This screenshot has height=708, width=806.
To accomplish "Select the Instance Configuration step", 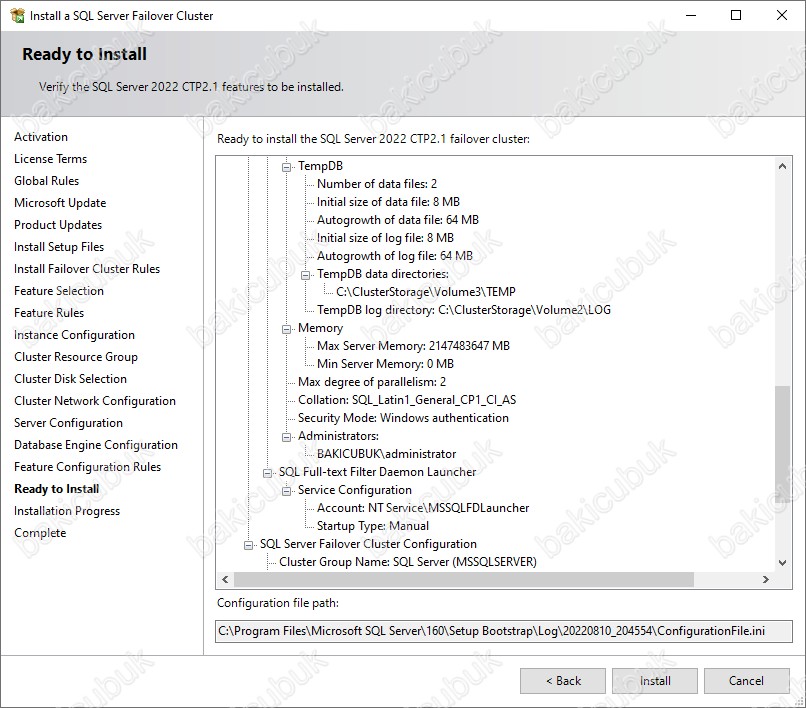I will [75, 335].
